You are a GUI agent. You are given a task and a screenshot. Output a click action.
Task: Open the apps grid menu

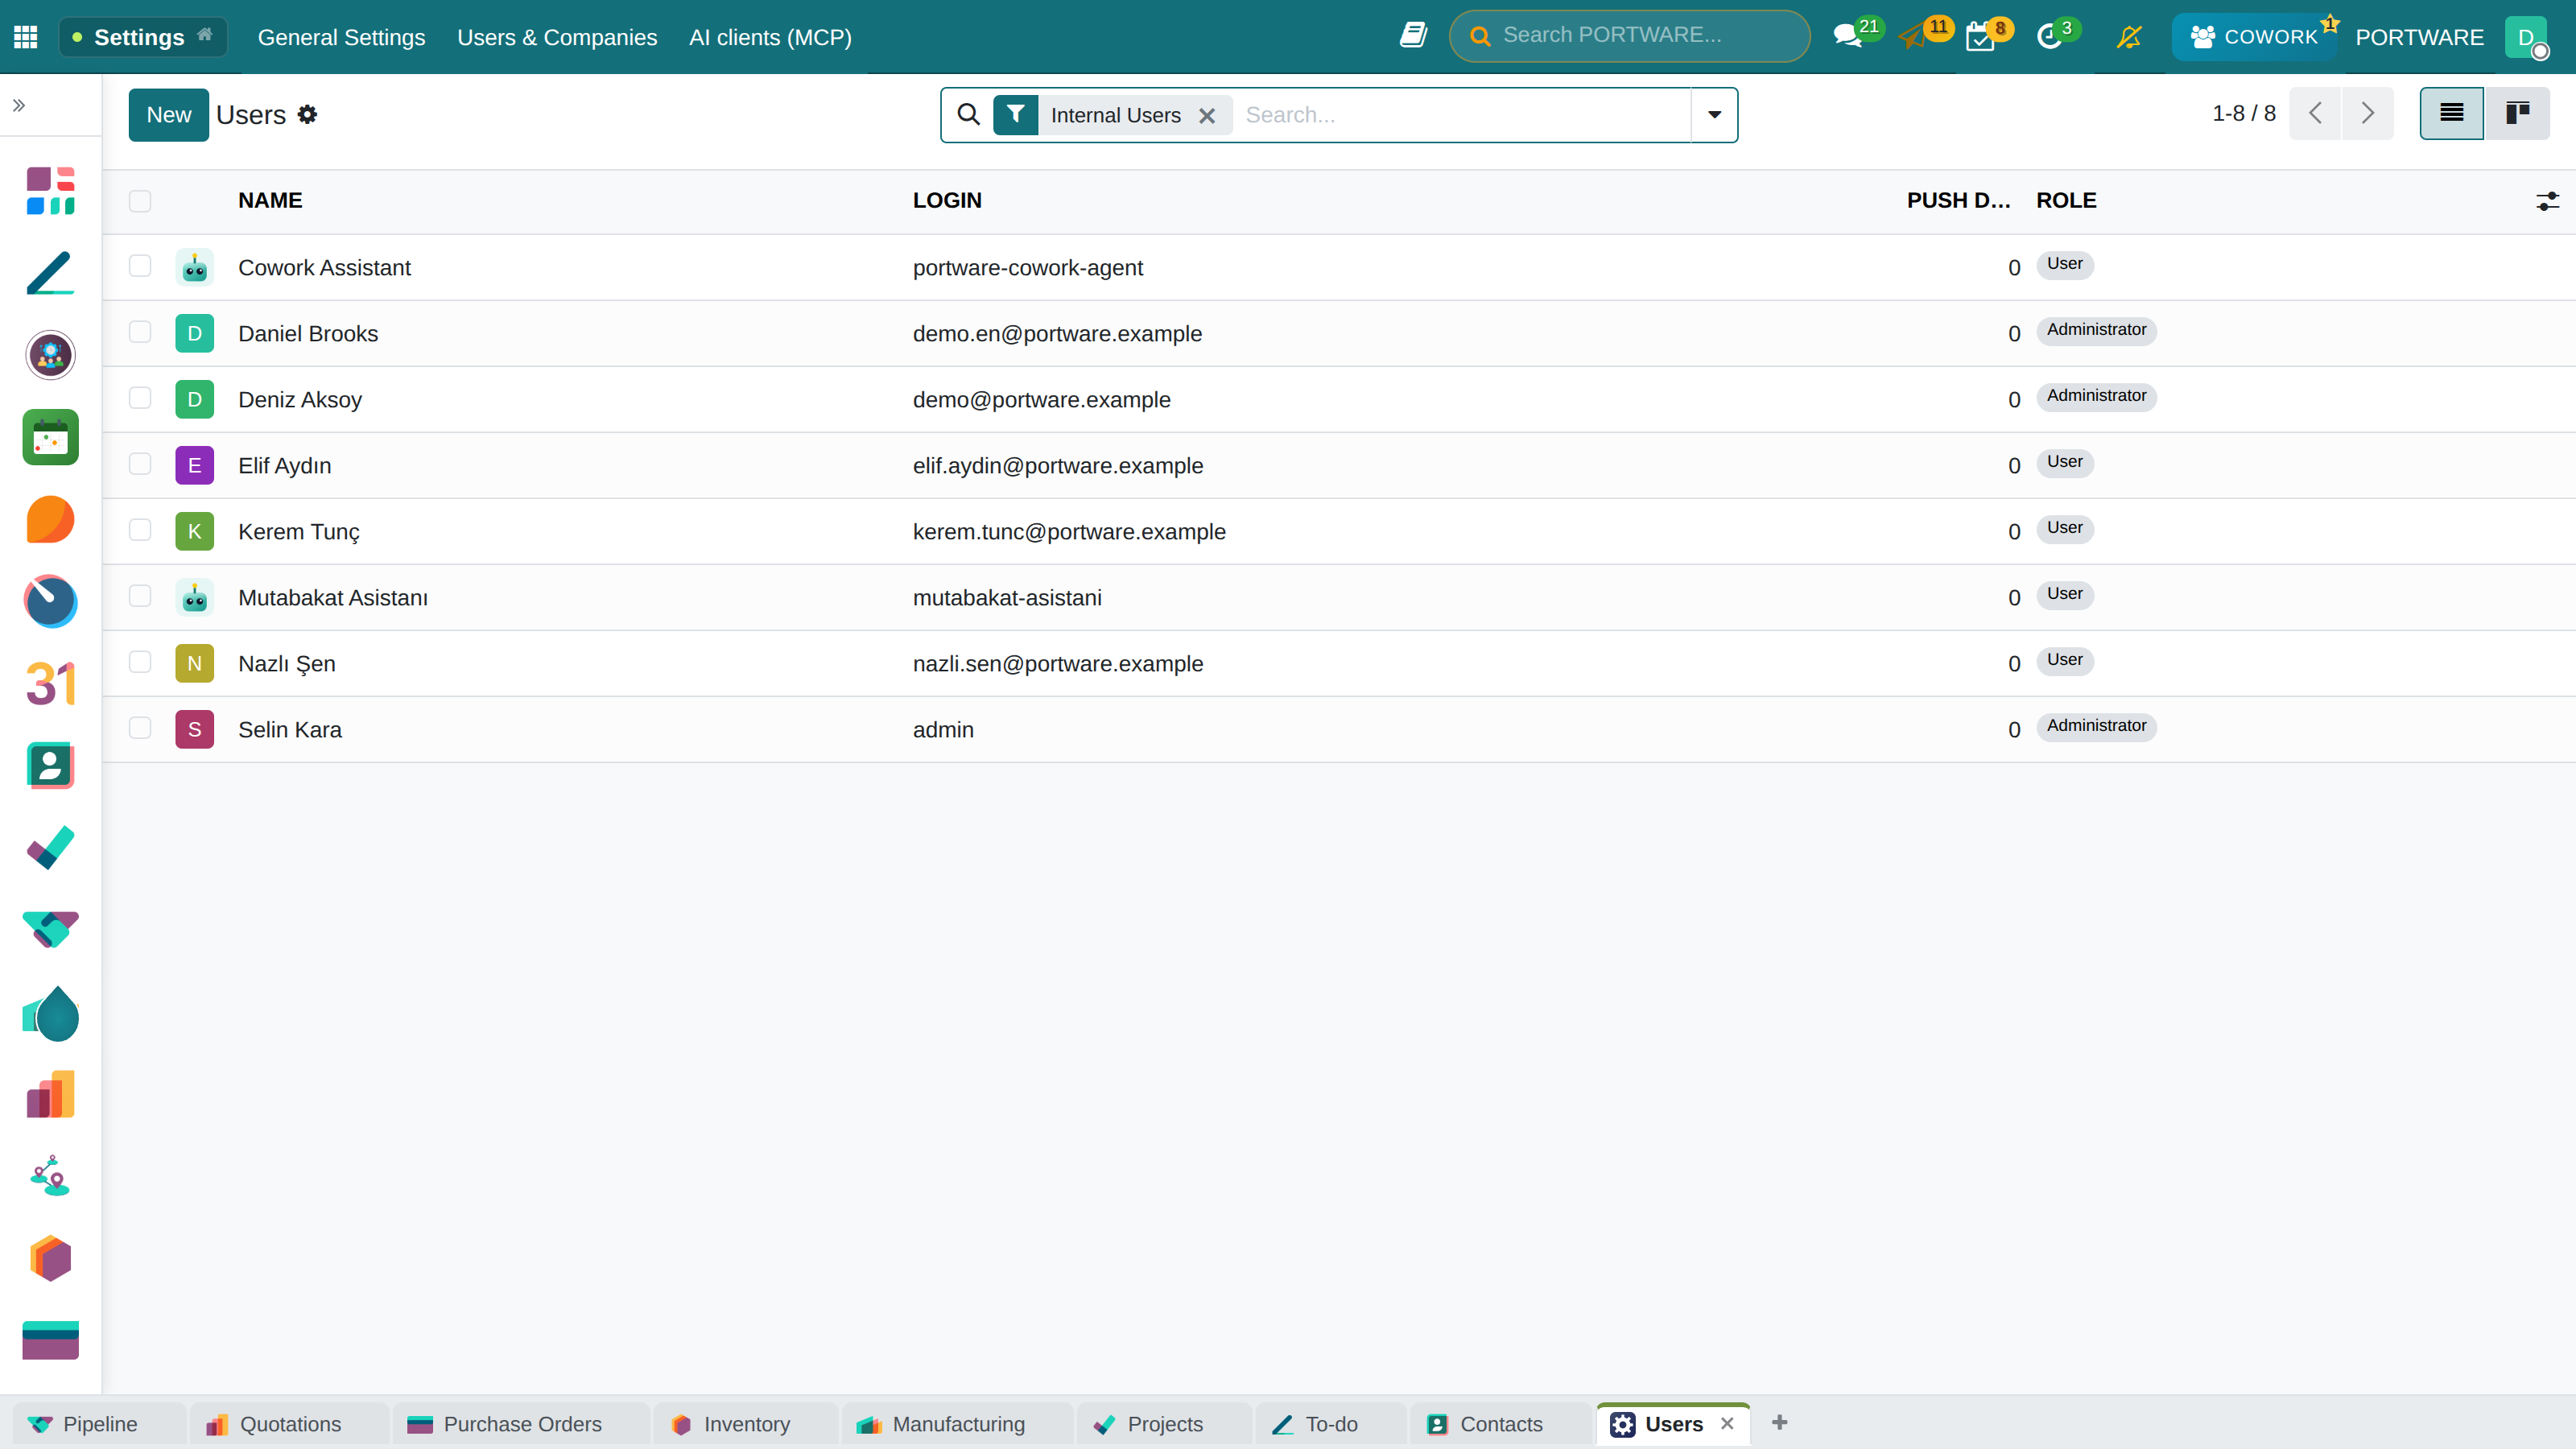pos(26,37)
